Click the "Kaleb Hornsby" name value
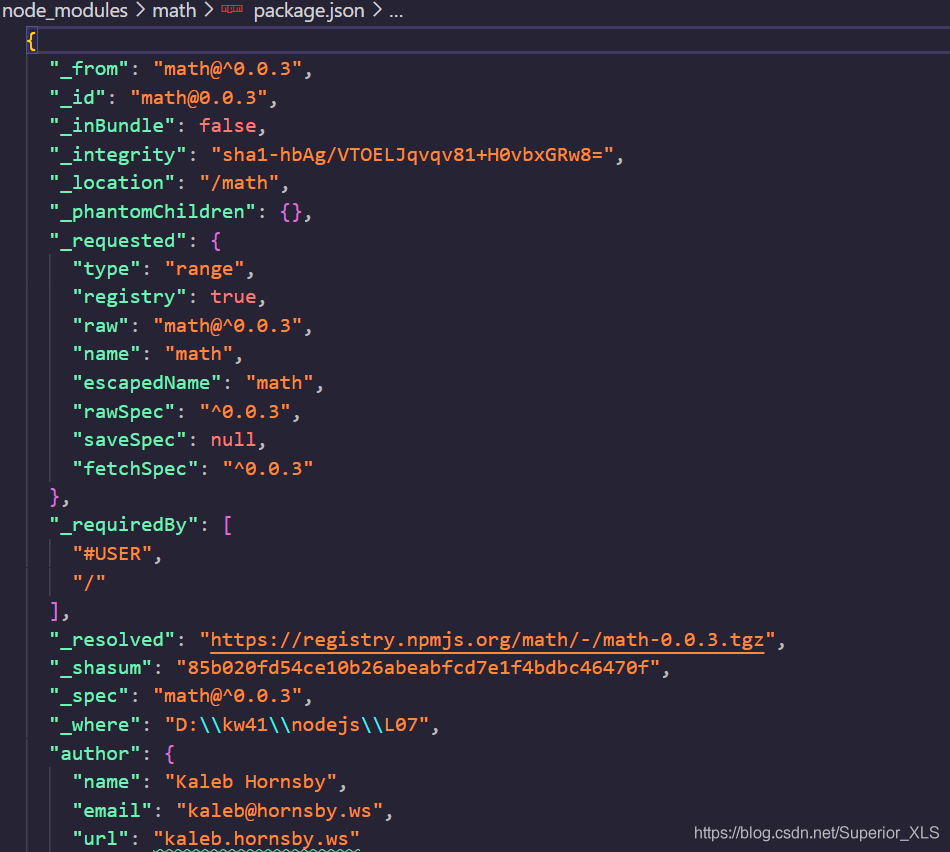Image resolution: width=950 pixels, height=852 pixels. (251, 782)
